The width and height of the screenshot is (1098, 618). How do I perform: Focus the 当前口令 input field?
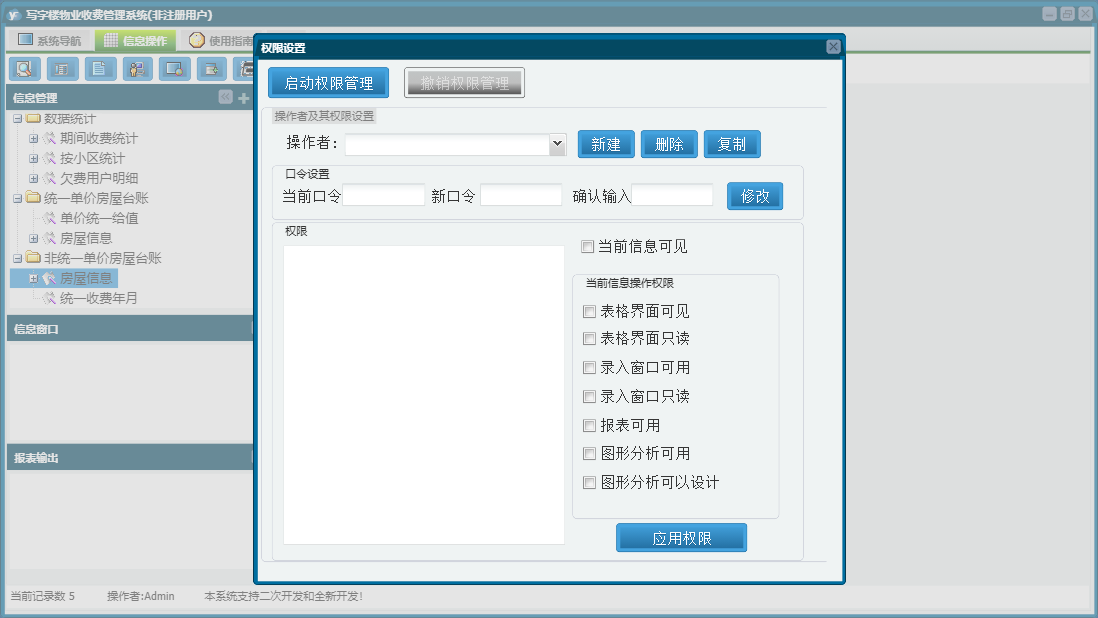click(383, 195)
